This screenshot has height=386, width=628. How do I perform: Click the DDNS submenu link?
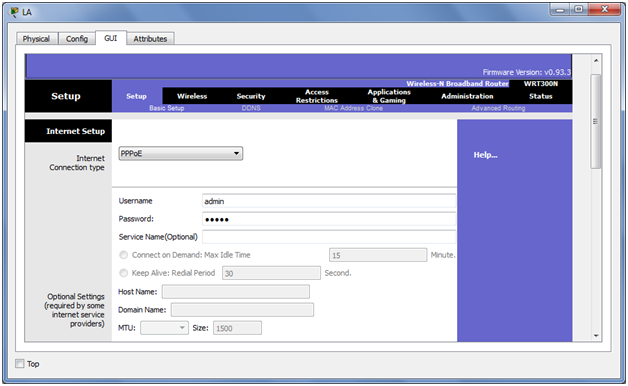[251, 108]
